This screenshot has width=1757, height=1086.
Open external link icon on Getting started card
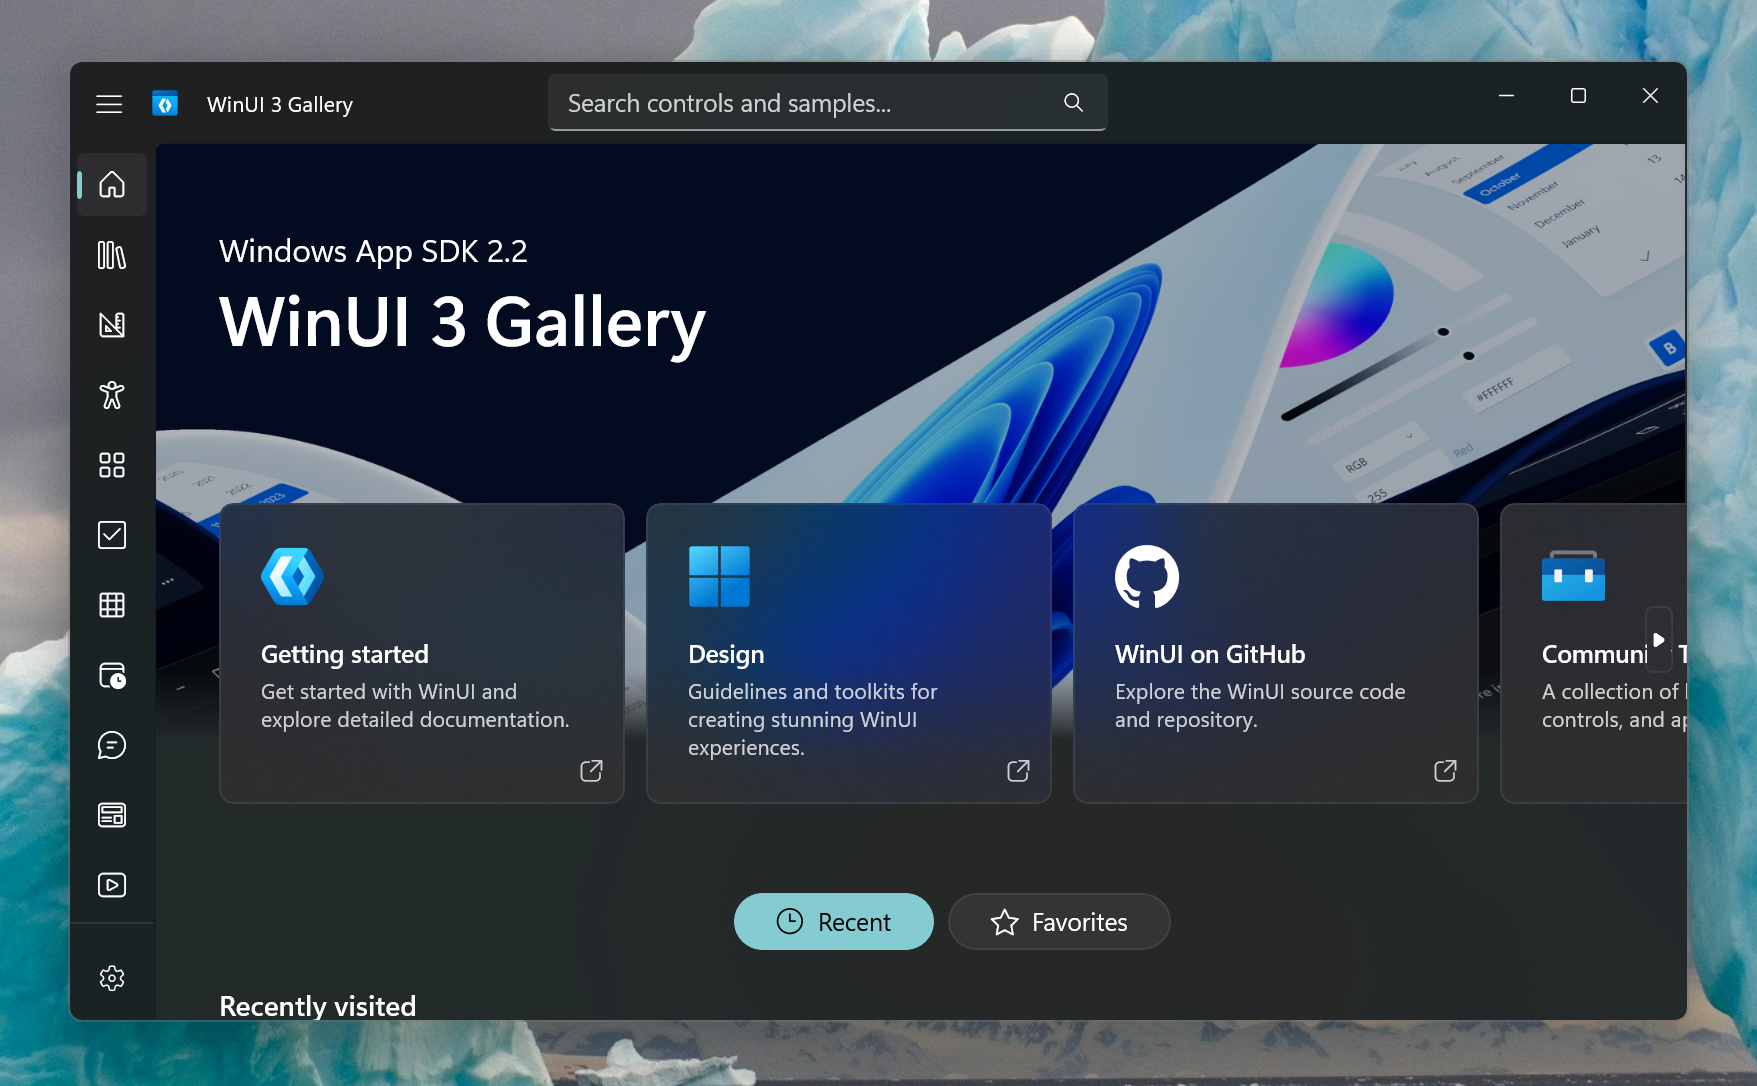(591, 771)
